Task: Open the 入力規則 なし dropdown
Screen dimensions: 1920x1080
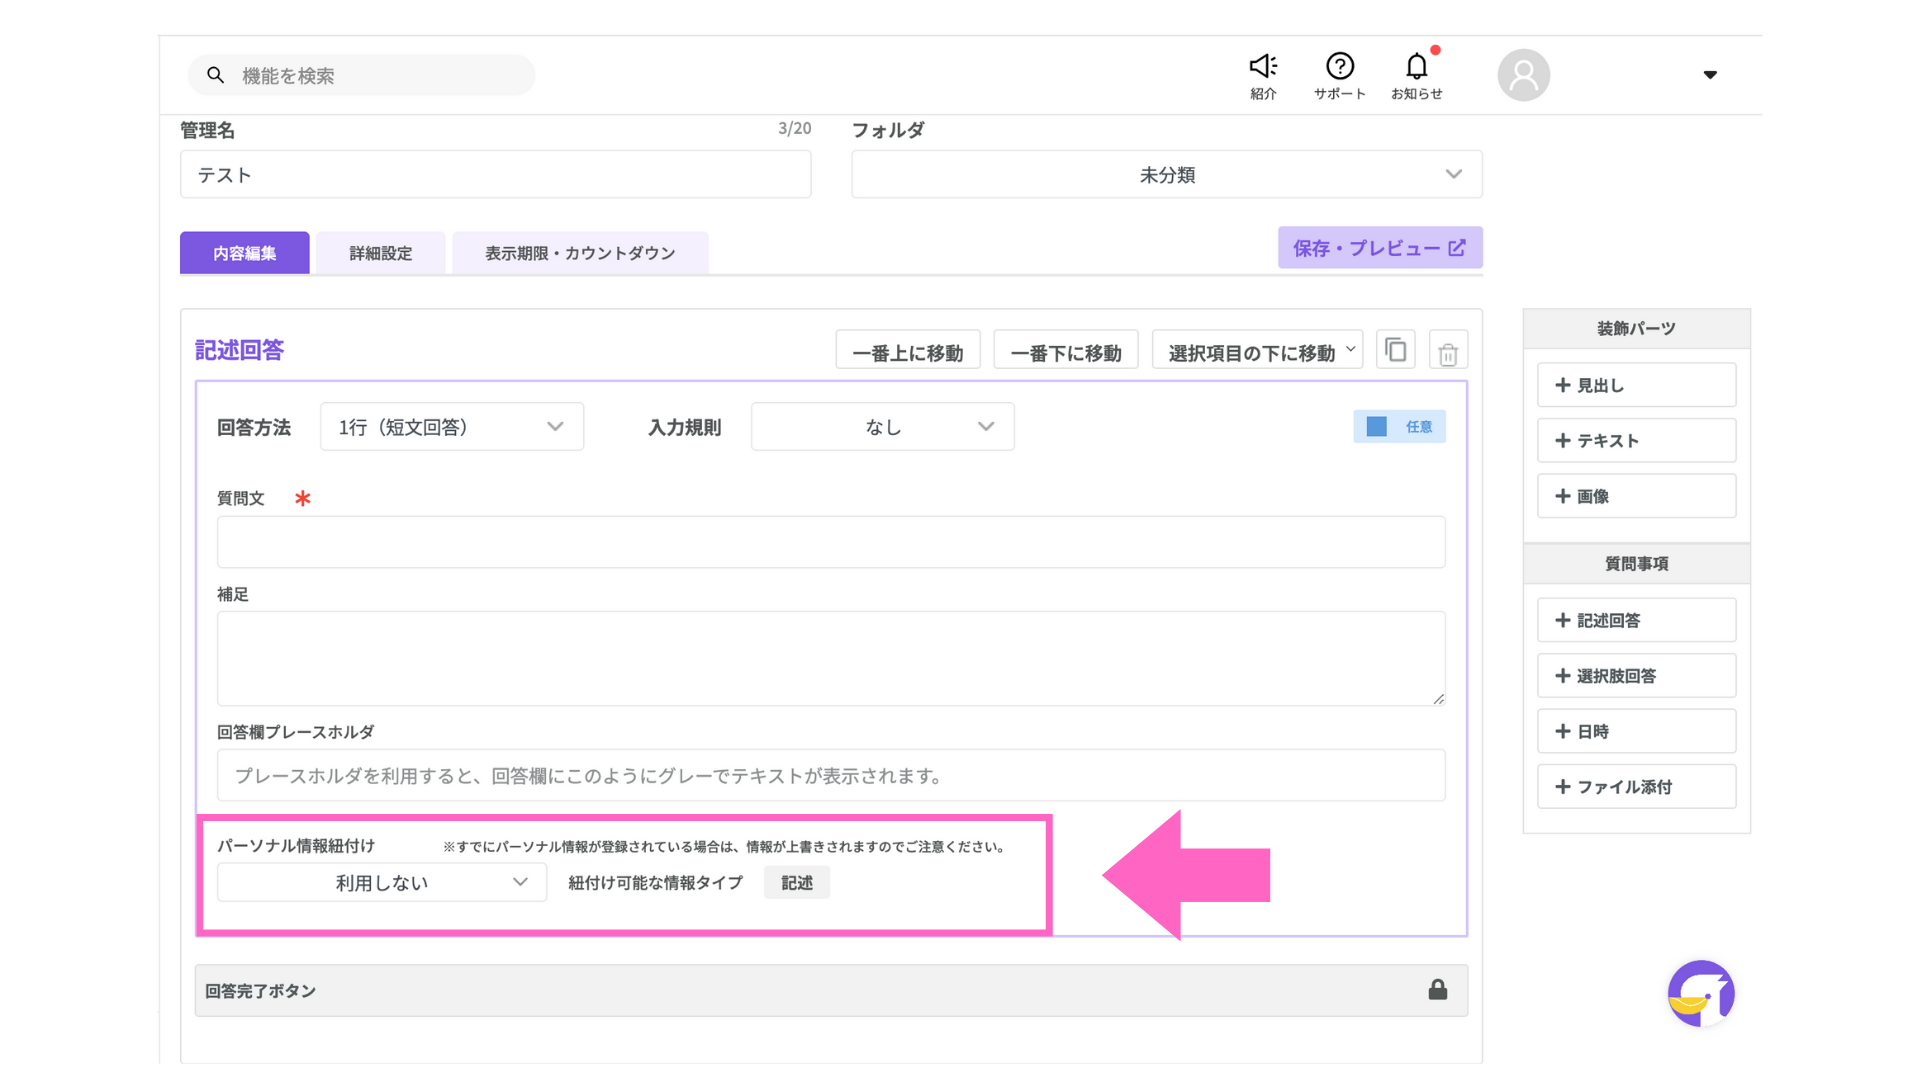Action: pyautogui.click(x=882, y=427)
